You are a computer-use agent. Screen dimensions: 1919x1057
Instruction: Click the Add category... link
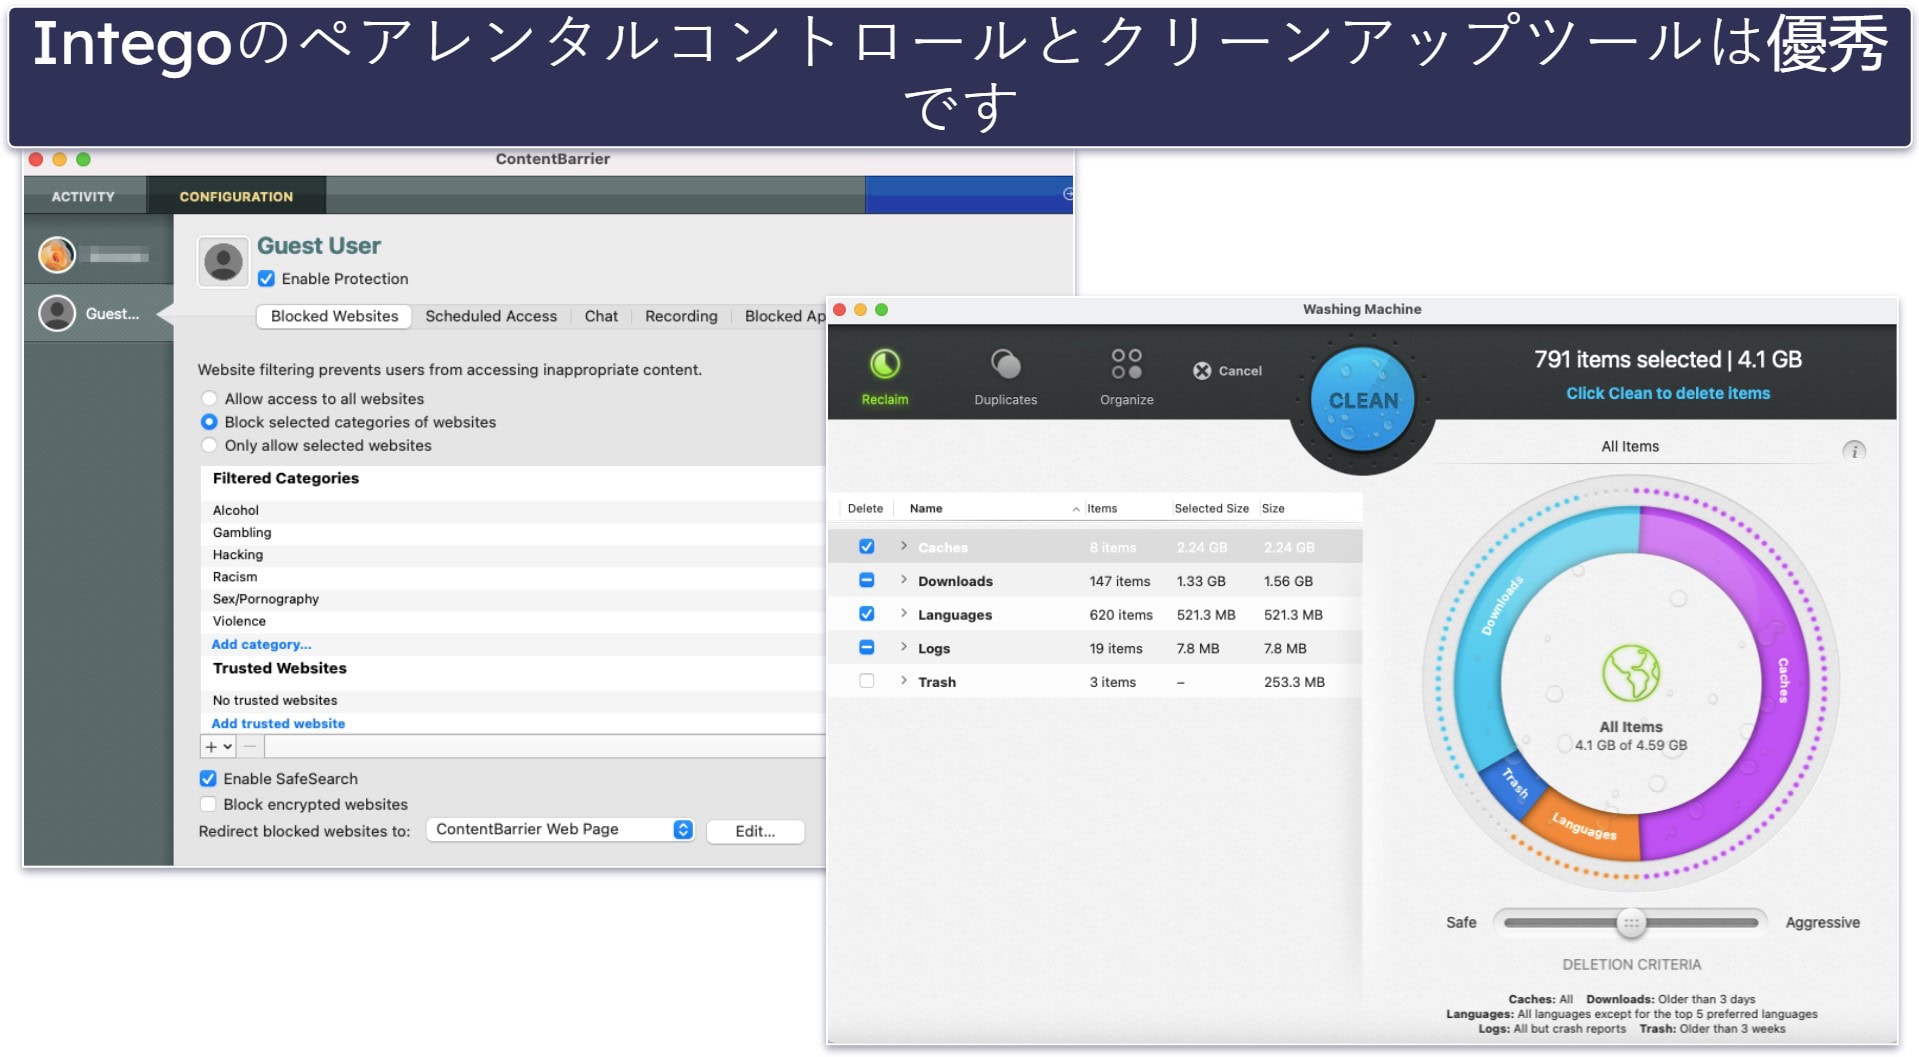coord(261,644)
